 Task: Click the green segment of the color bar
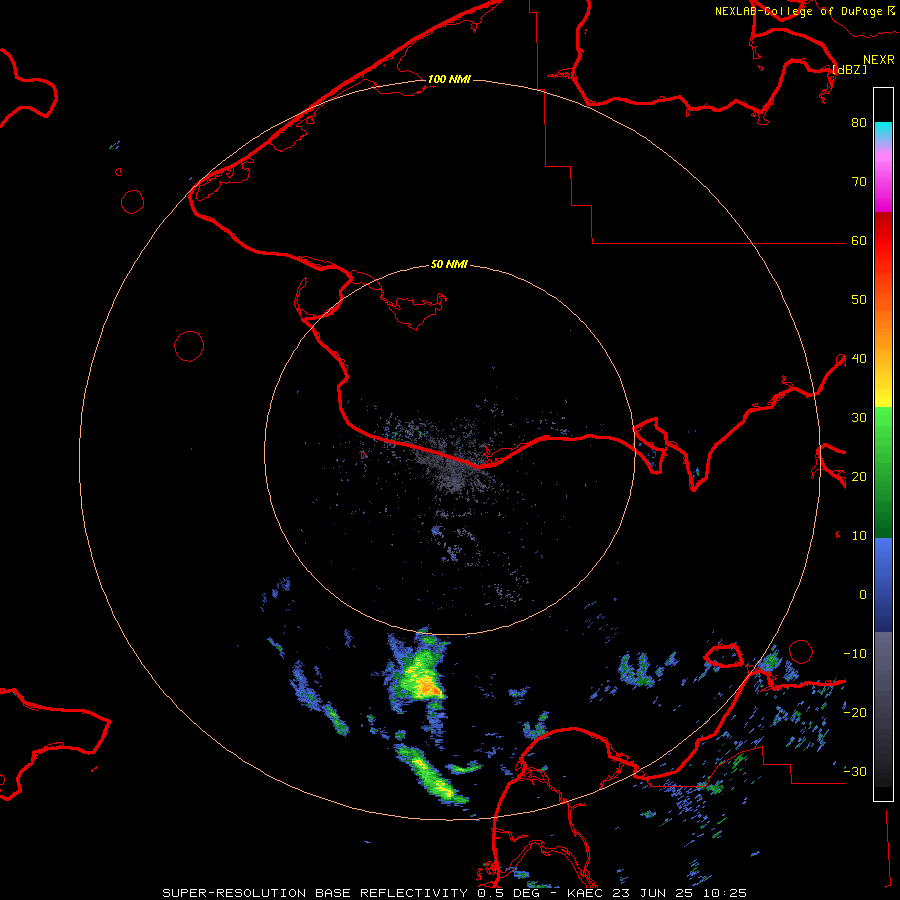[x=883, y=472]
